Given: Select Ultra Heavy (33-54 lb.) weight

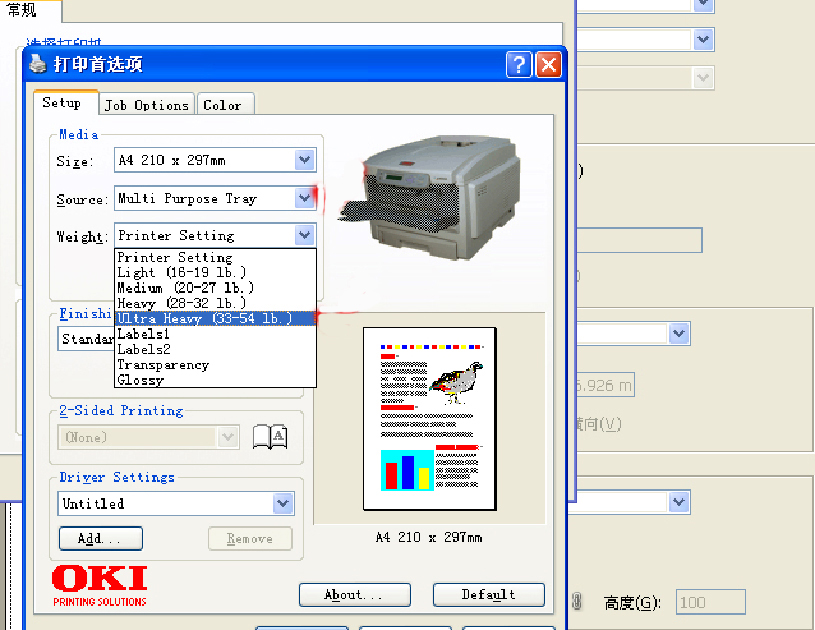Looking at the screenshot, I should coord(204,318).
